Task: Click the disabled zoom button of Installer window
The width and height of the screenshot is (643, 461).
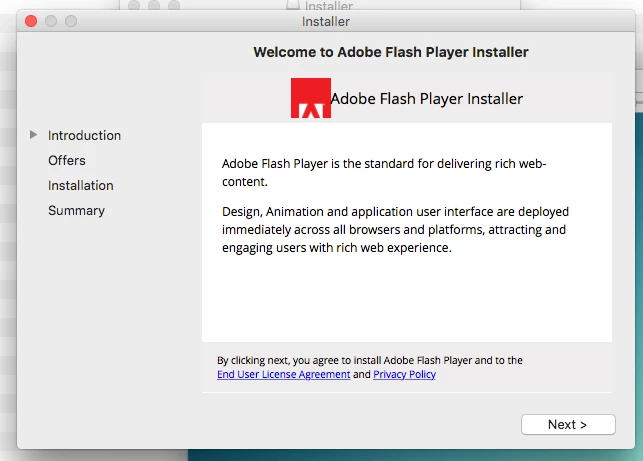Action: tap(71, 21)
